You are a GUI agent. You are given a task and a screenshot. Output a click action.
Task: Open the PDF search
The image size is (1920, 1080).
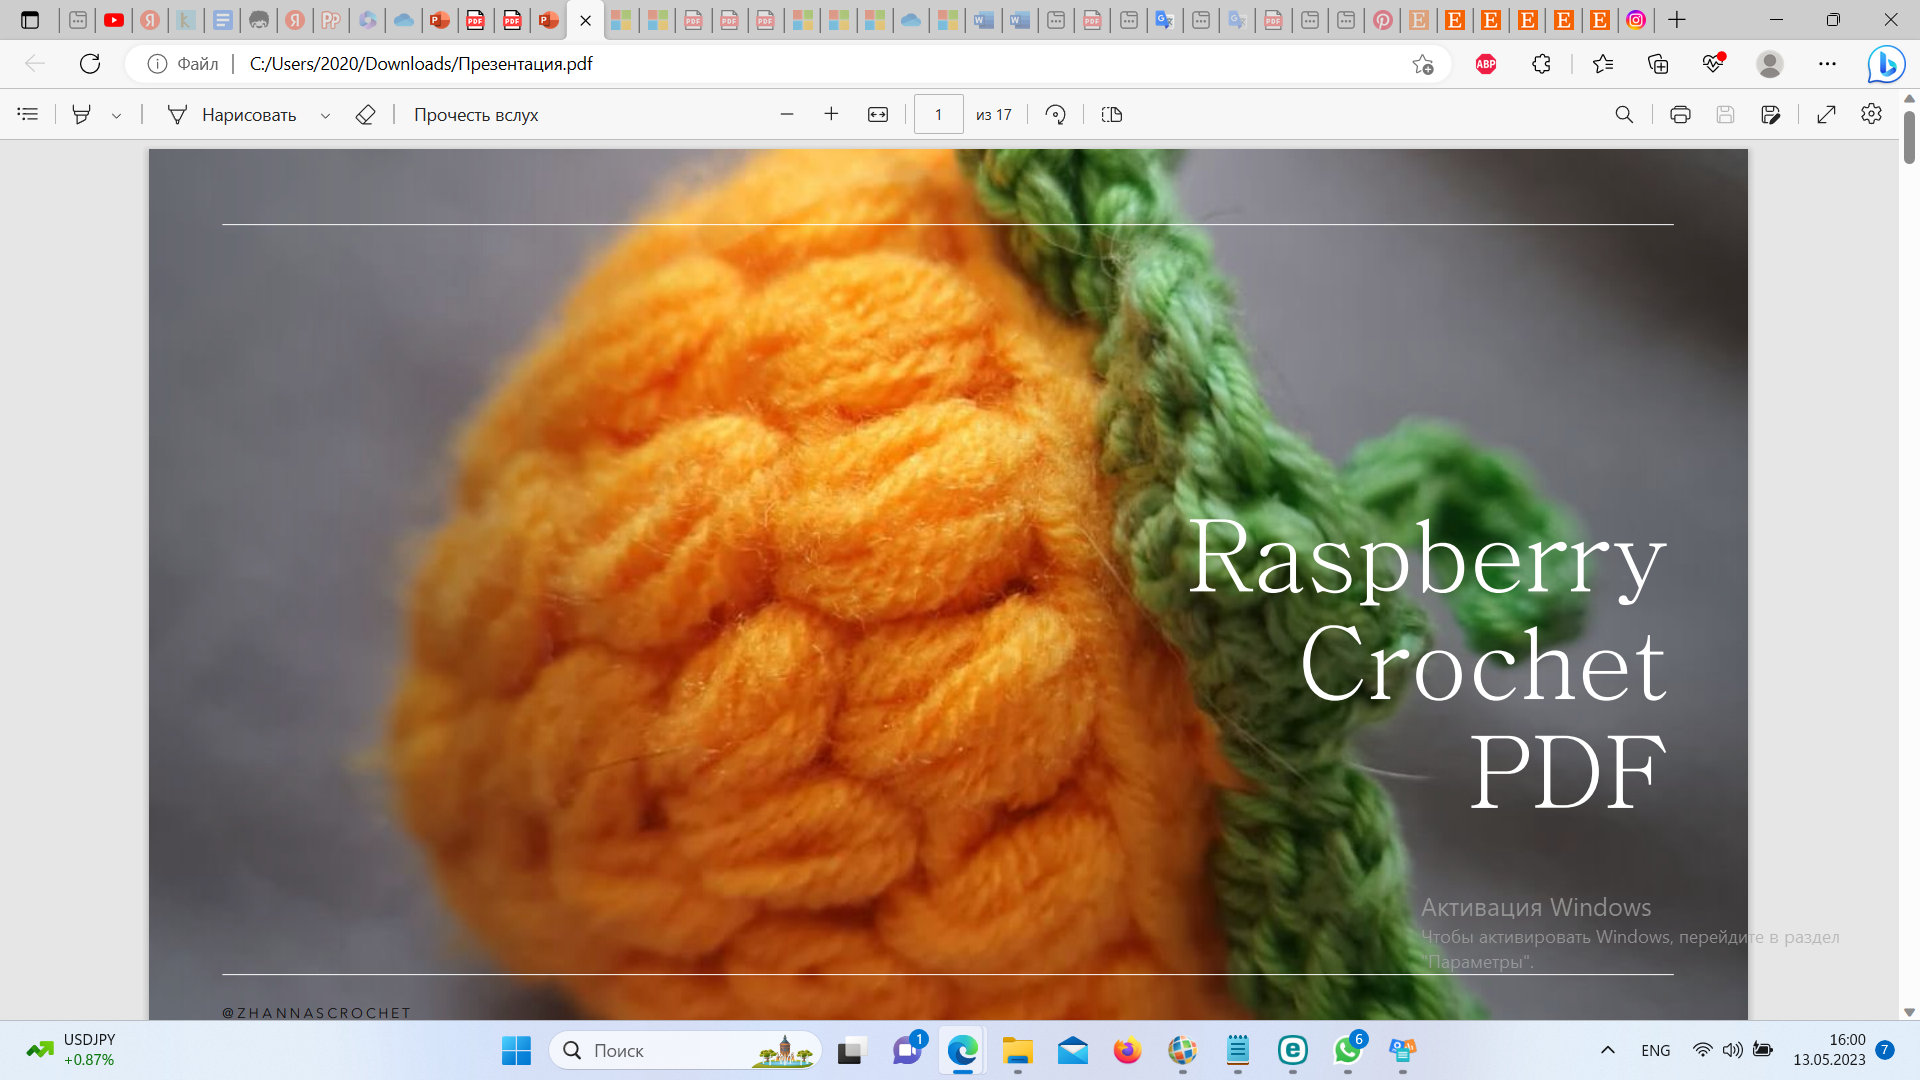[x=1623, y=114]
